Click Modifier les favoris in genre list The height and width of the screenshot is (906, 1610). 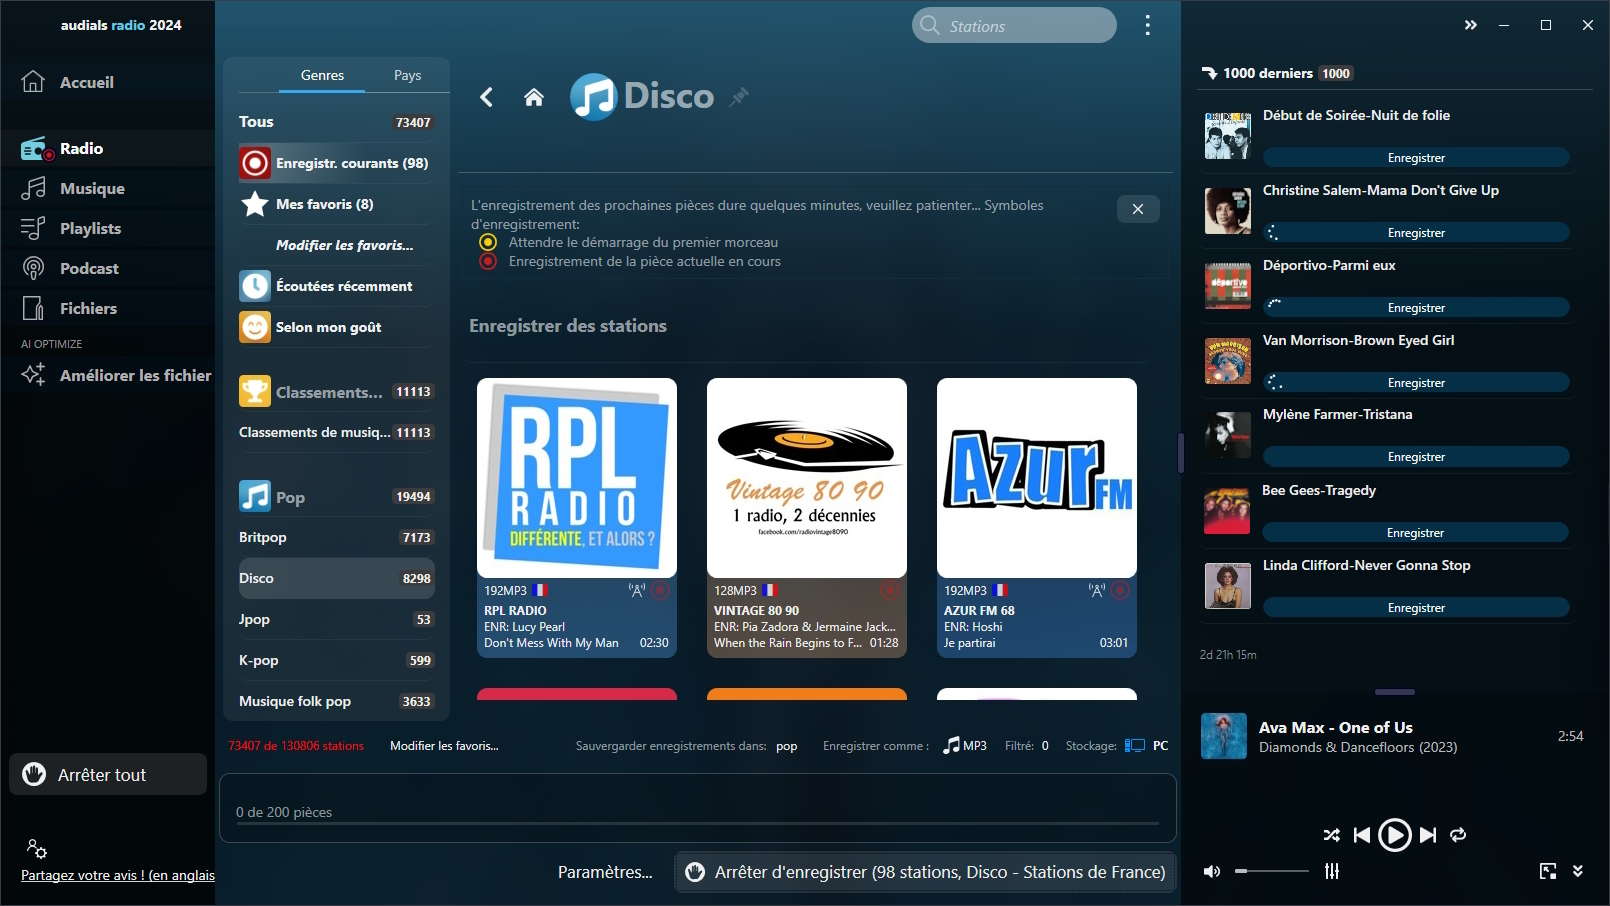click(x=344, y=245)
